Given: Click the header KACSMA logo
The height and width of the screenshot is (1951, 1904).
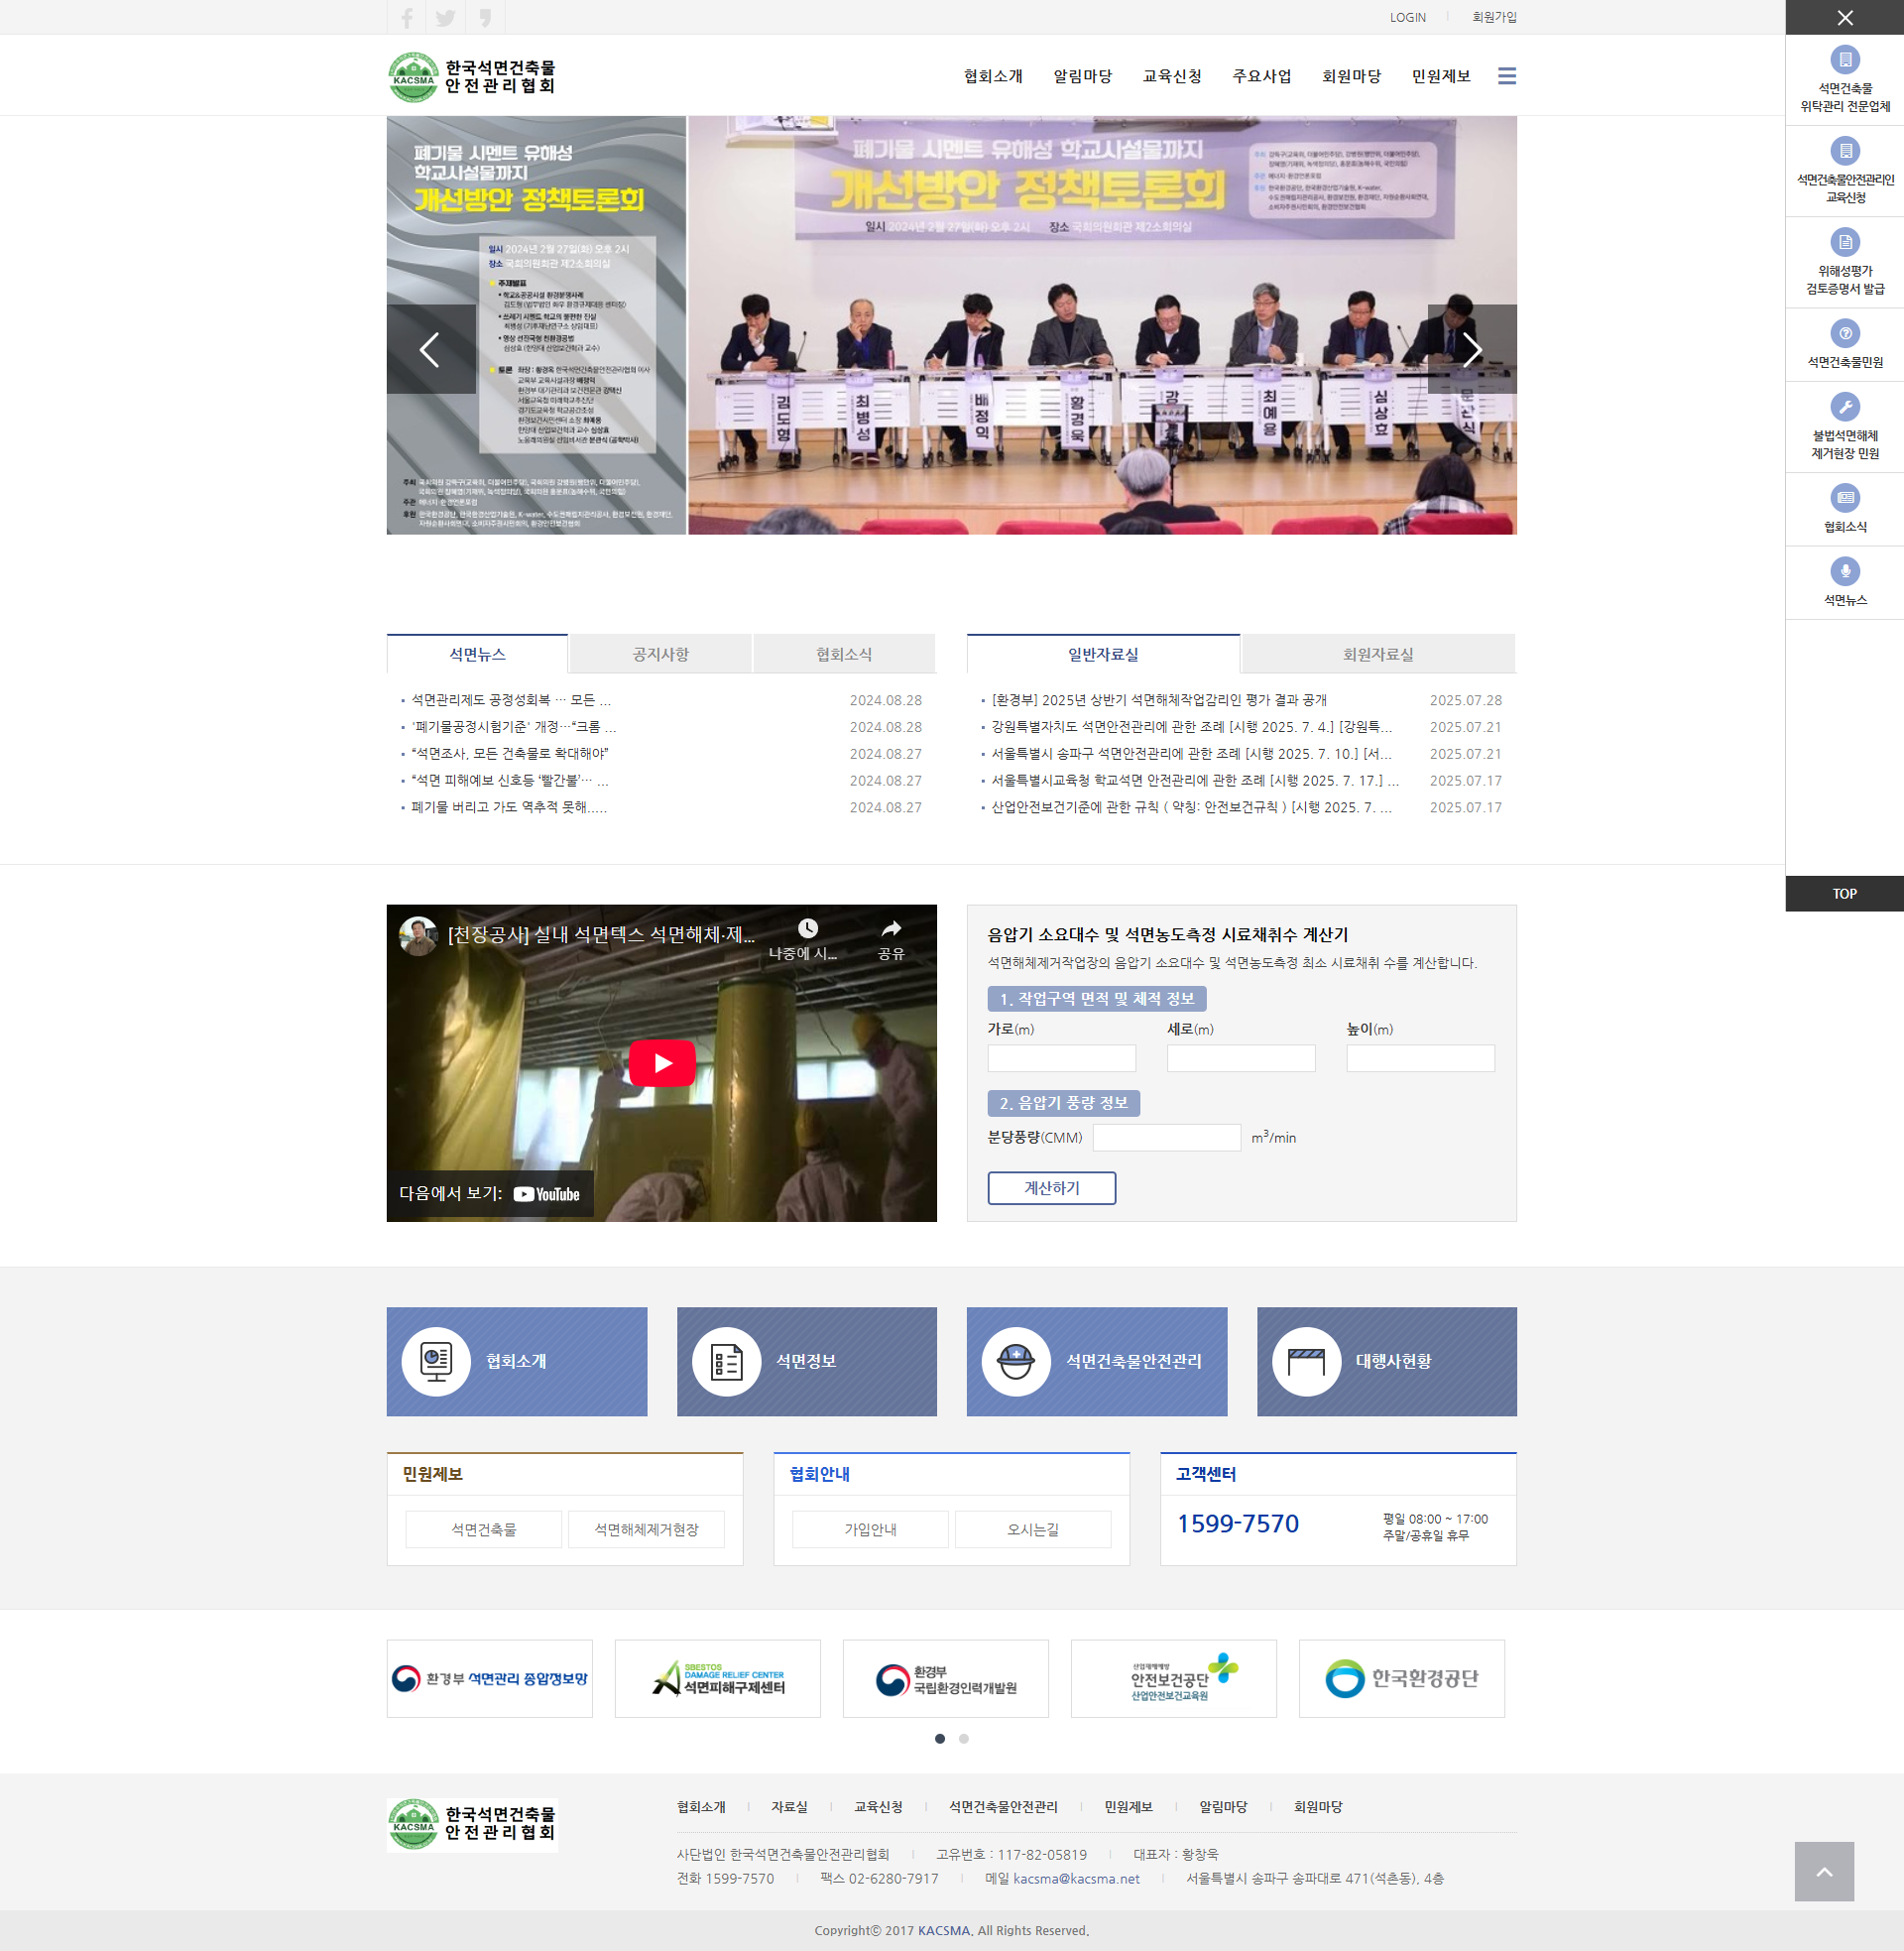Looking at the screenshot, I should tap(471, 76).
